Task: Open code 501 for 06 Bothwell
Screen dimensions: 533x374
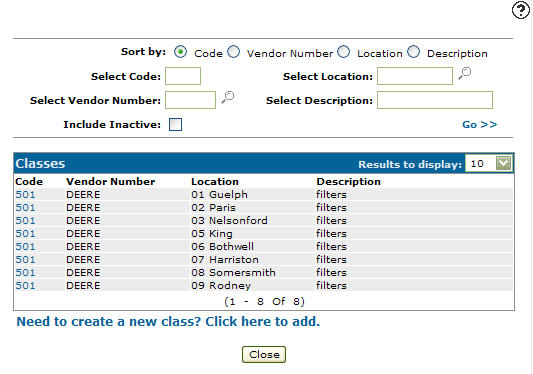Action: point(25,246)
